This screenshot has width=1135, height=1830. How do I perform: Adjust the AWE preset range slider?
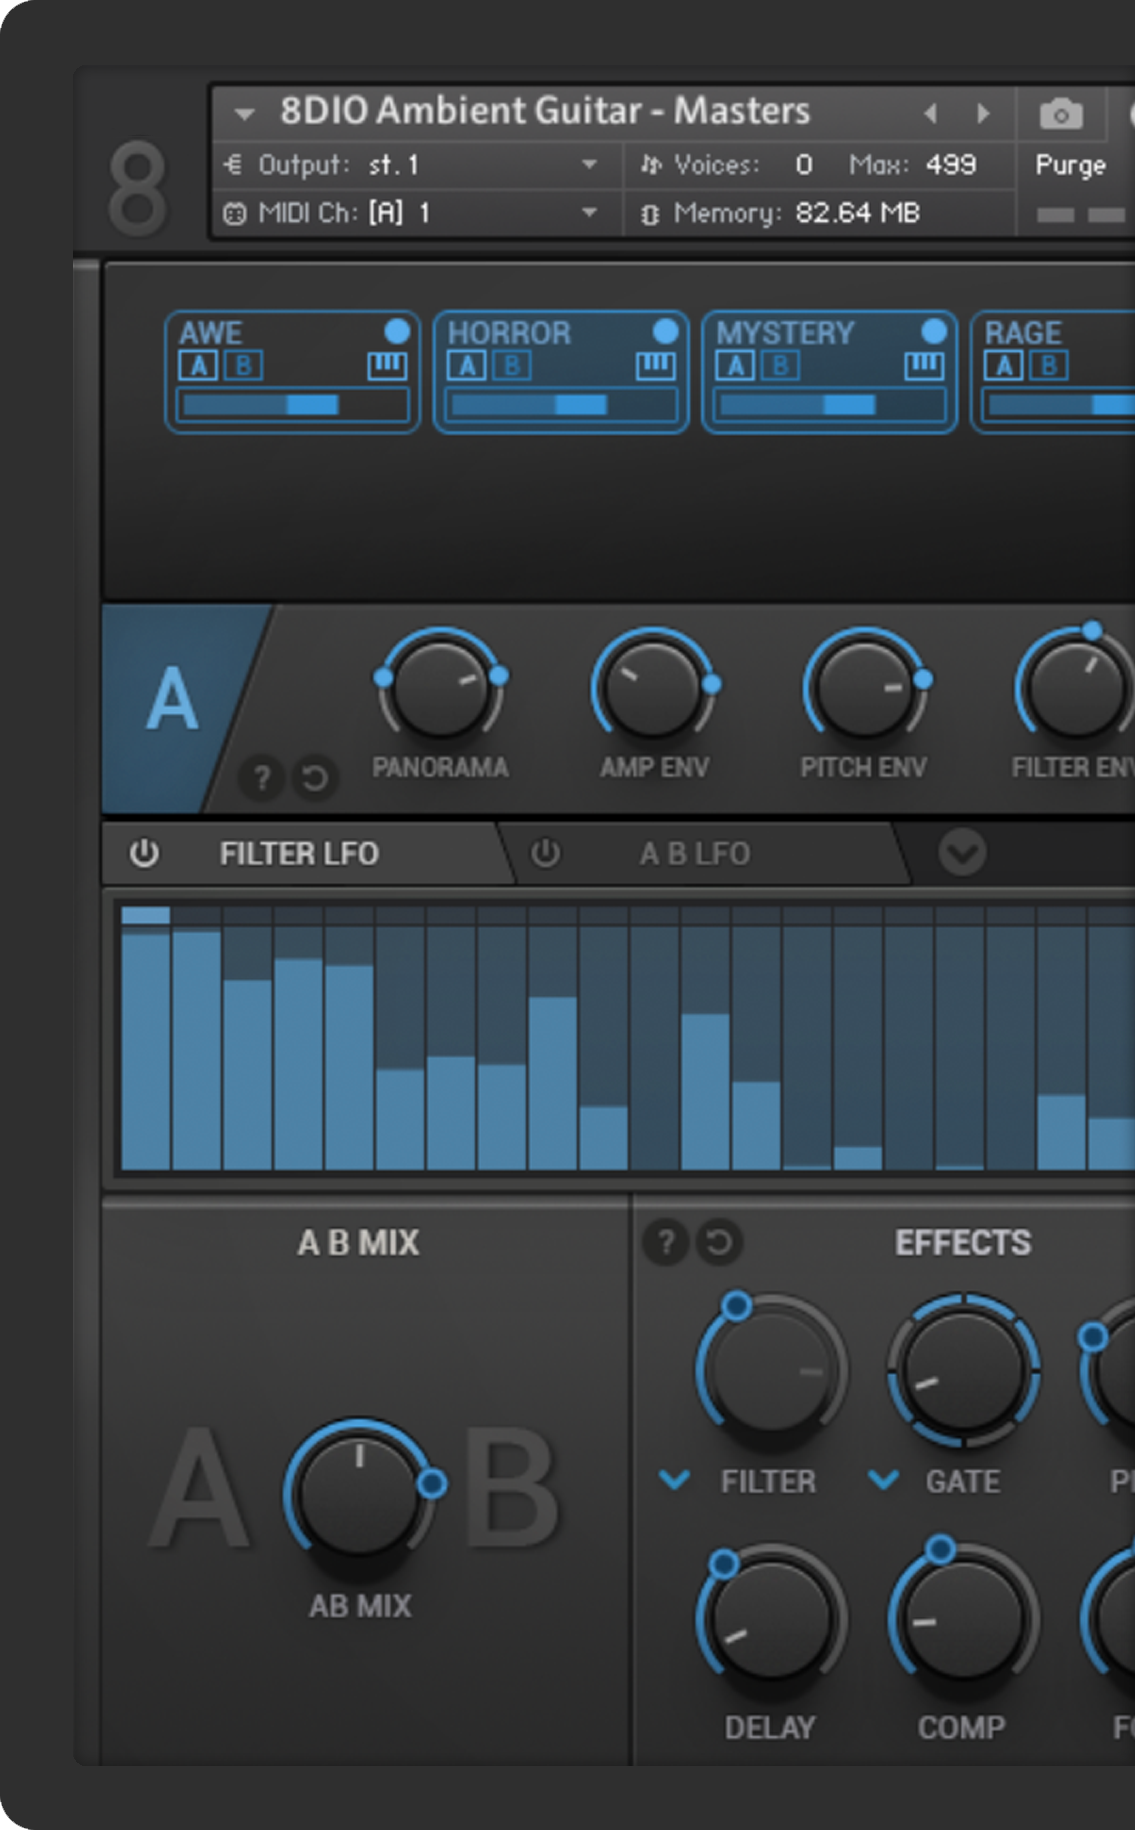(x=293, y=405)
